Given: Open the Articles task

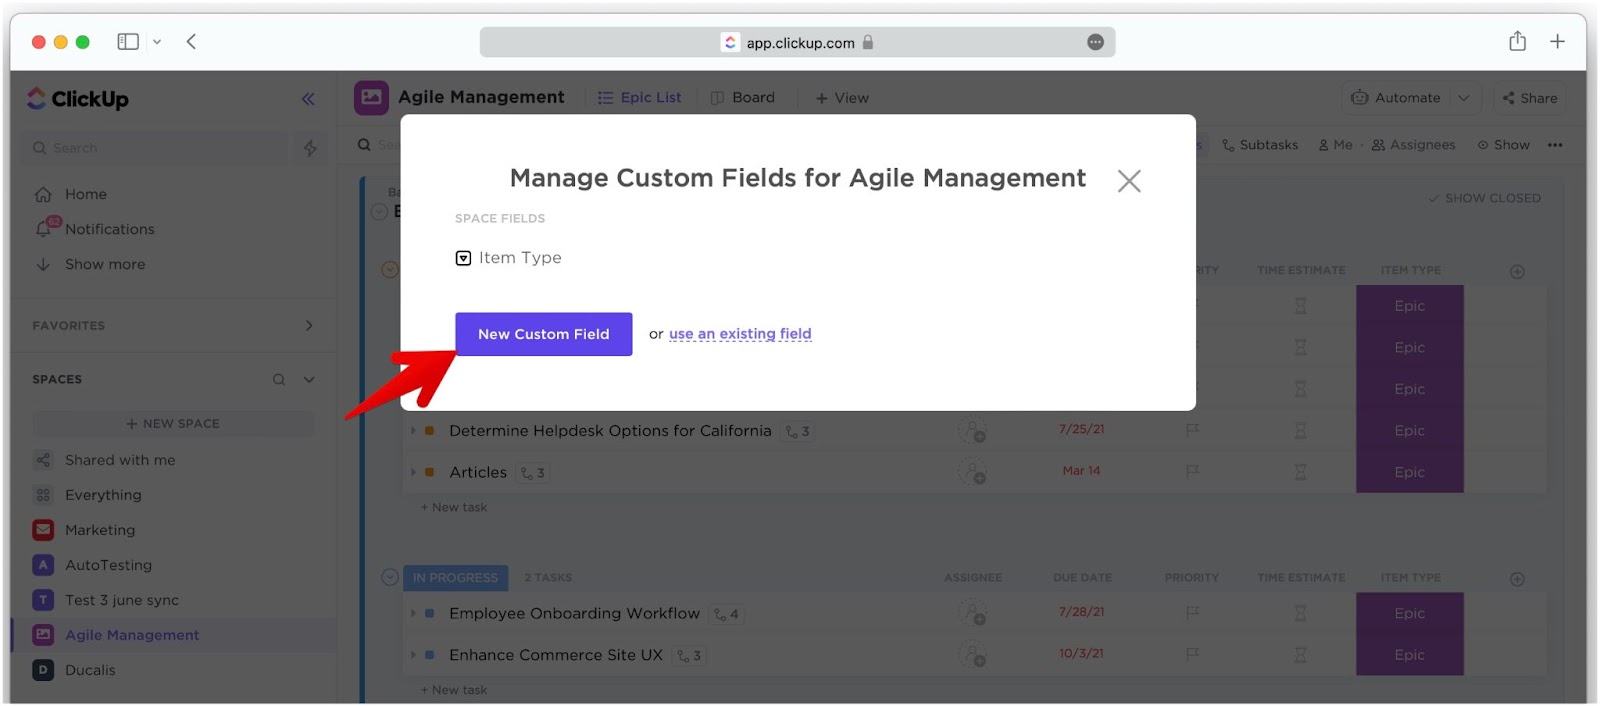Looking at the screenshot, I should point(478,472).
